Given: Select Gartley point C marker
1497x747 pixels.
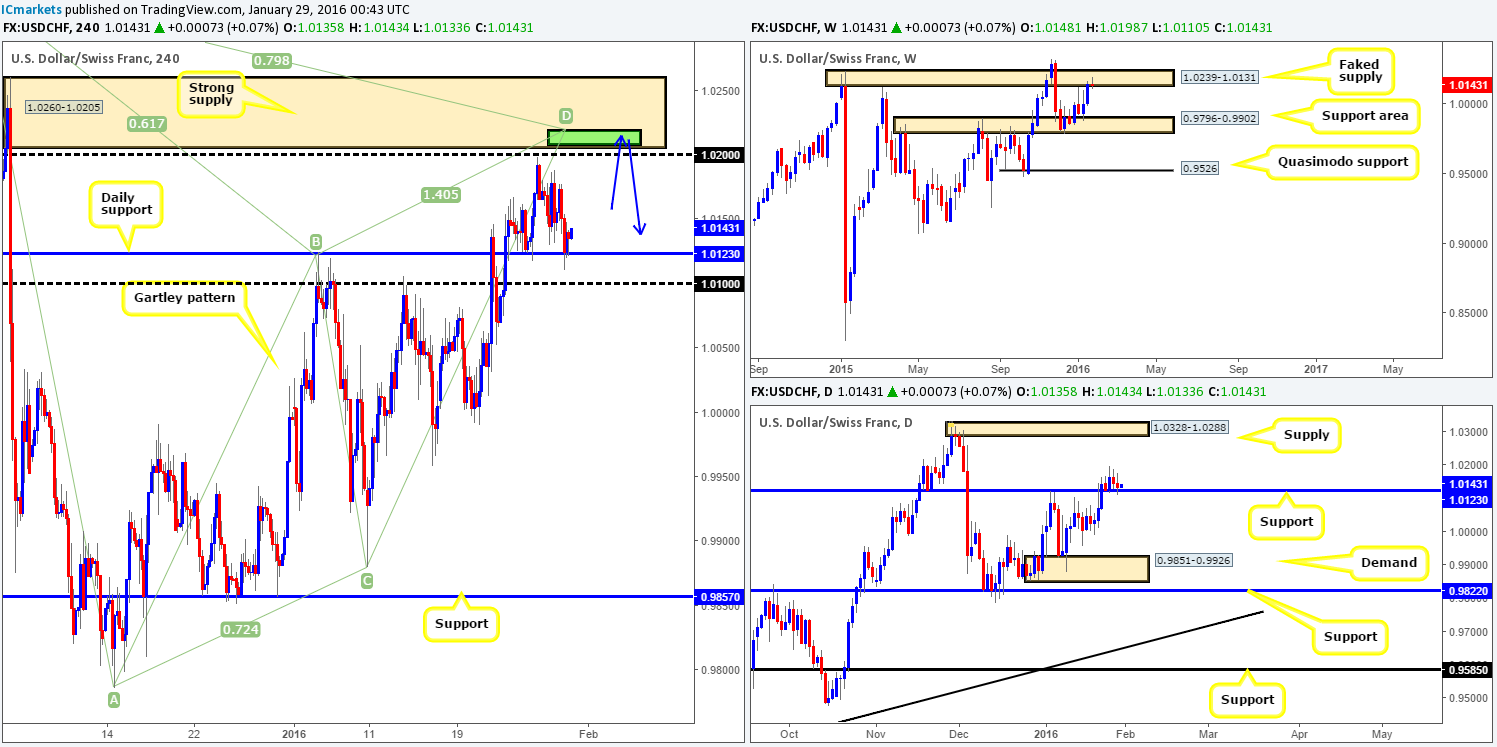Looking at the screenshot, I should (367, 579).
